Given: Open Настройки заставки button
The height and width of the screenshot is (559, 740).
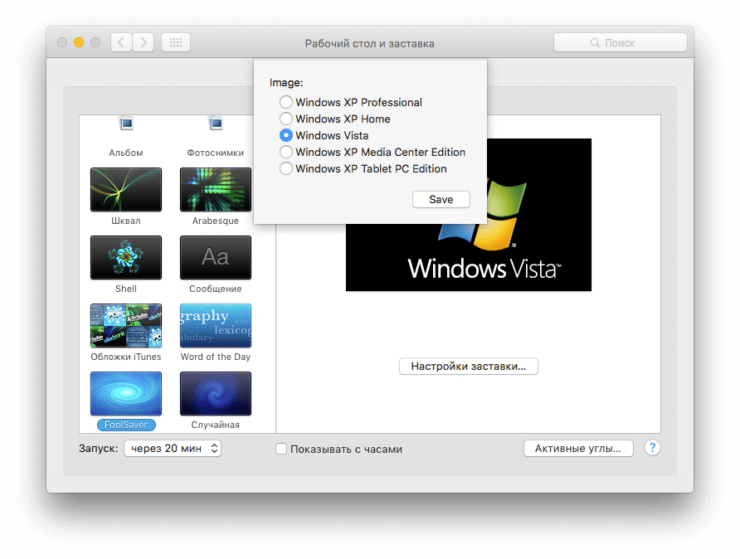Looking at the screenshot, I should (x=468, y=366).
